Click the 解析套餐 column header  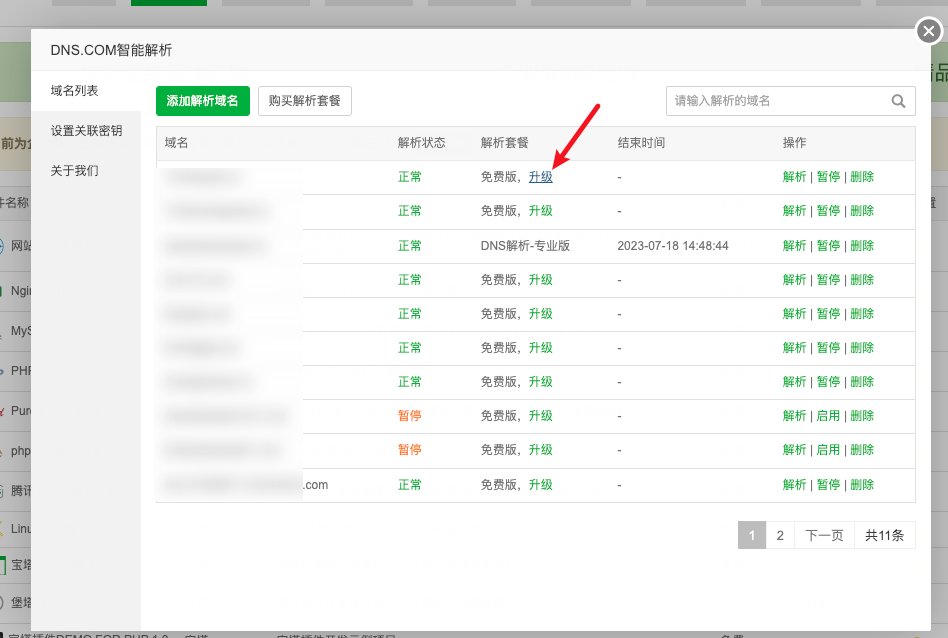point(504,143)
